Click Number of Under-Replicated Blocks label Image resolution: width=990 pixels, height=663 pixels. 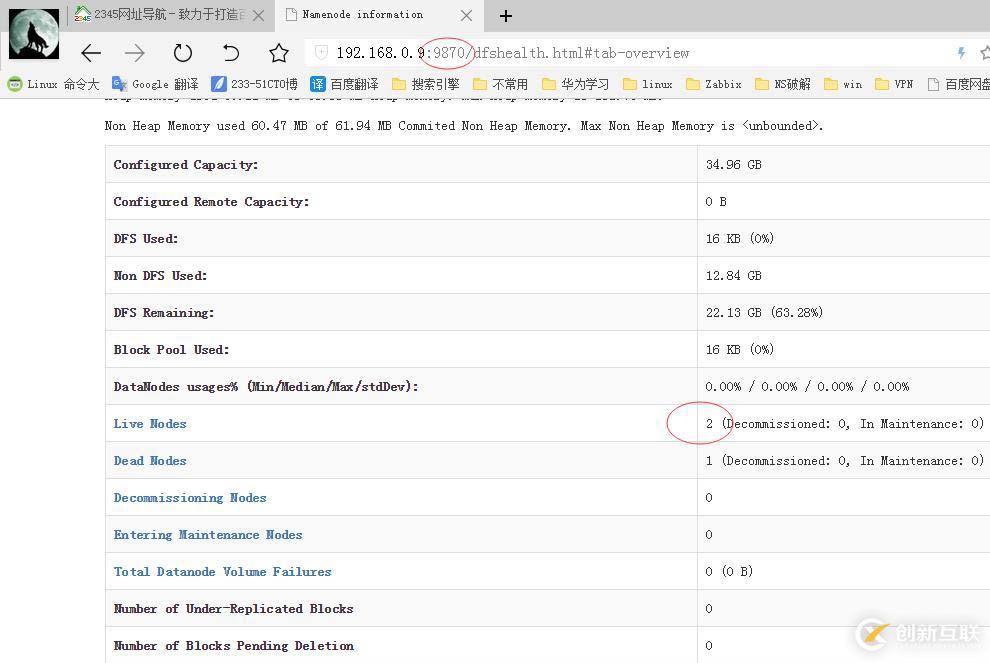tap(233, 609)
